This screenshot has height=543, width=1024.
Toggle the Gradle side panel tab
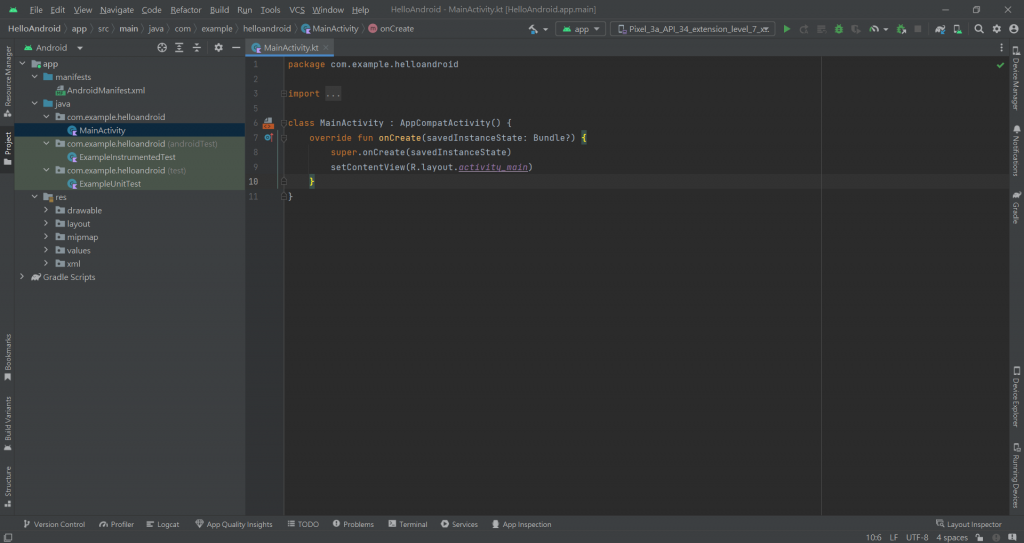tap(1016, 208)
